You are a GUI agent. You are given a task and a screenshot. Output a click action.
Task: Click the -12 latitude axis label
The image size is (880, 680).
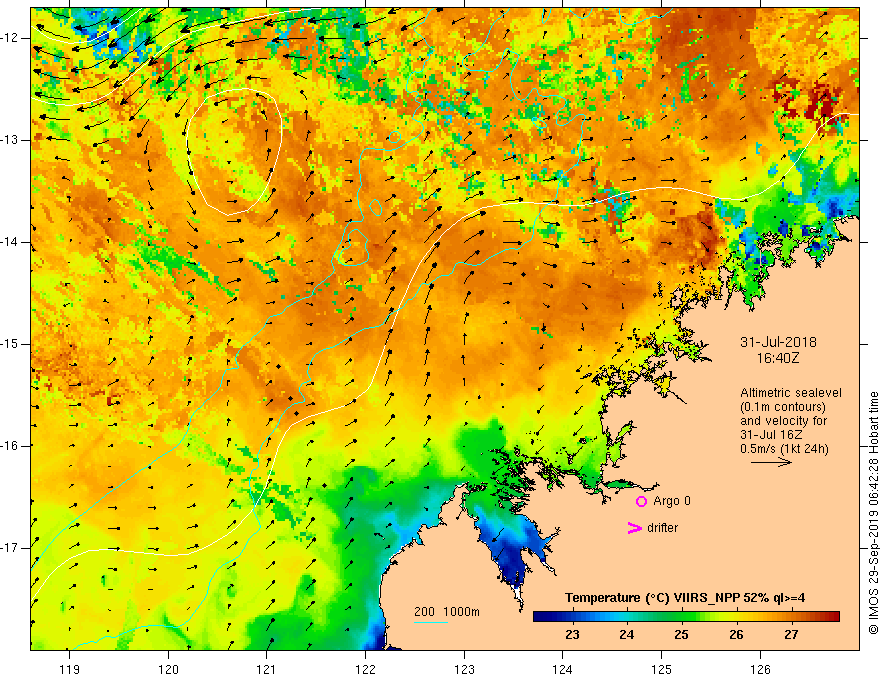10,38
